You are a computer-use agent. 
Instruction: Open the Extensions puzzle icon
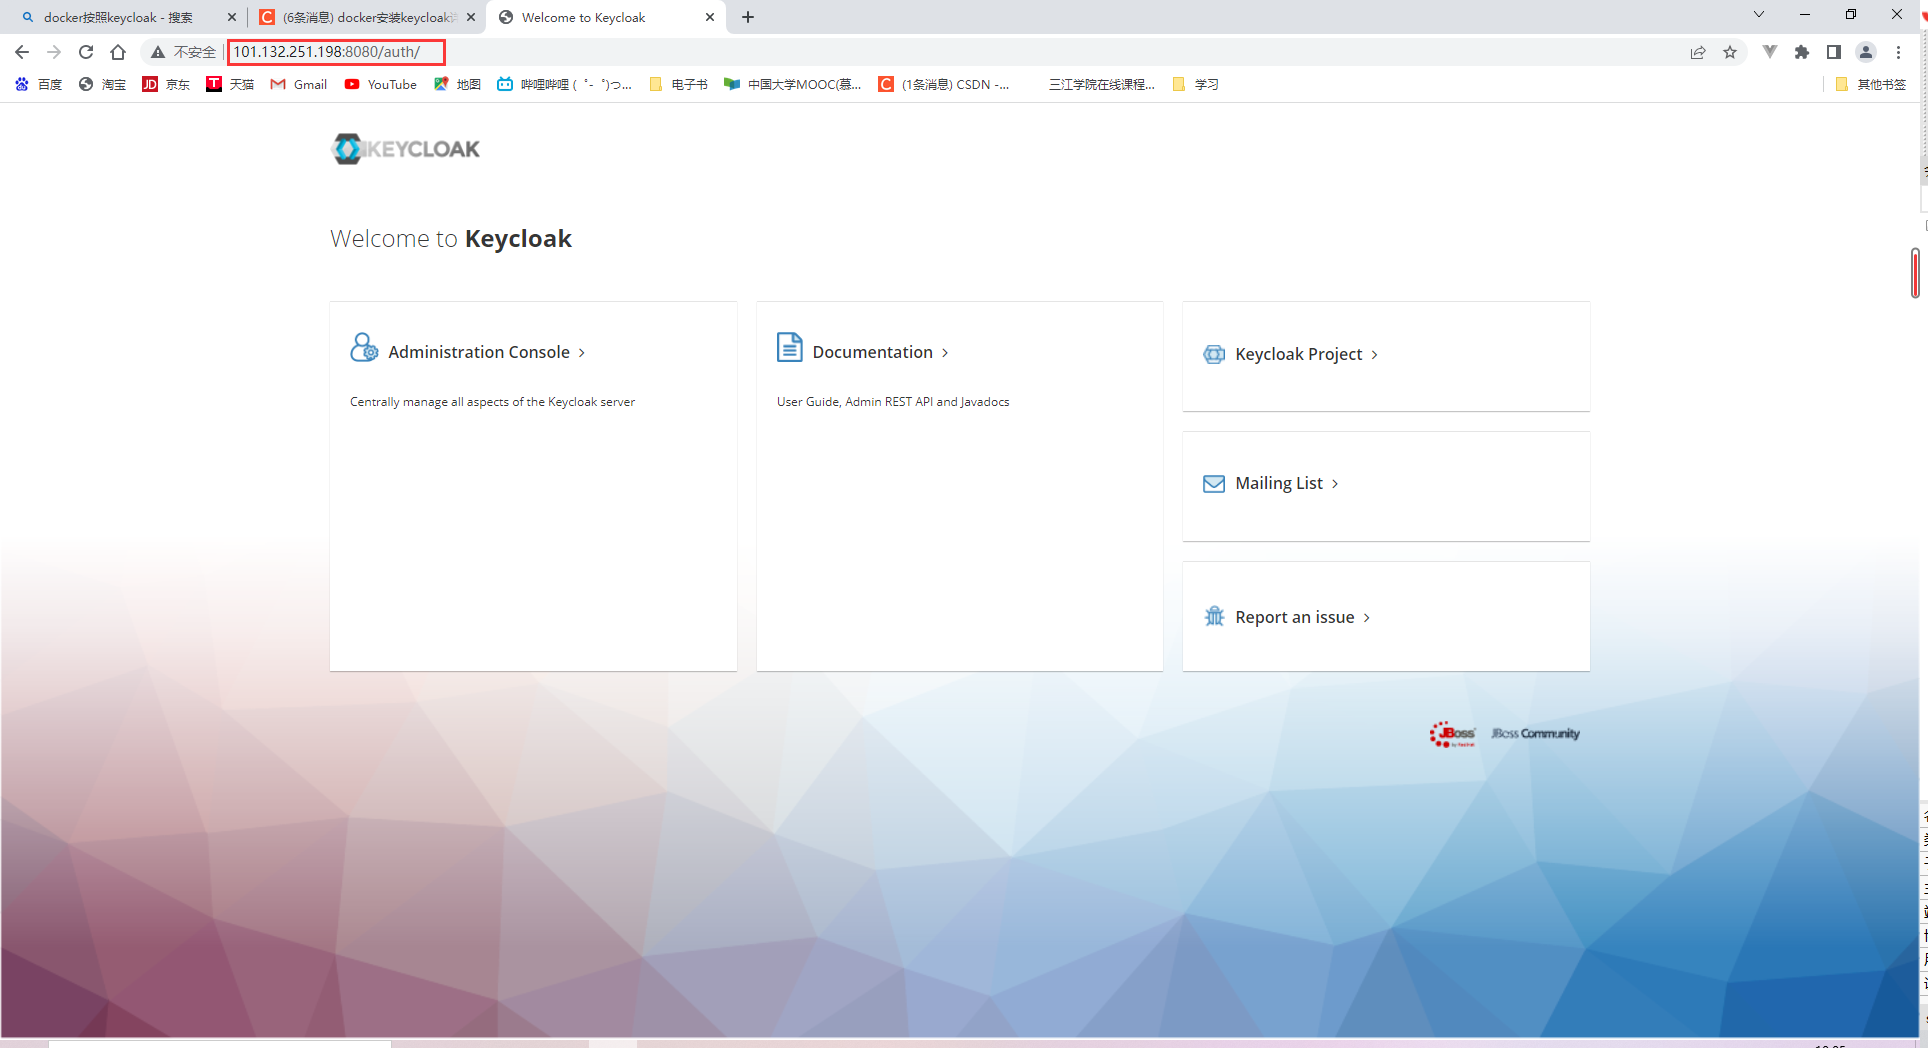click(x=1802, y=52)
